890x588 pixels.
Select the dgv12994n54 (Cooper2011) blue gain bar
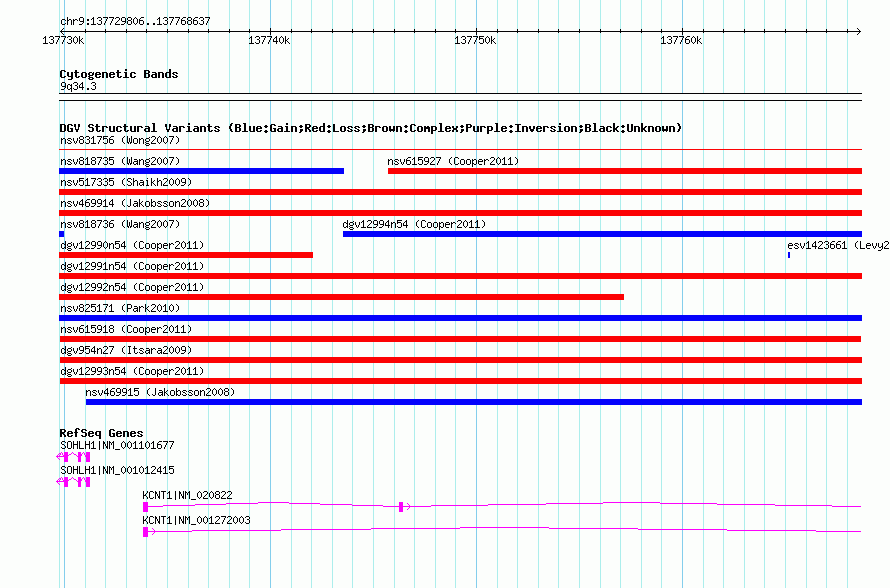coord(602,234)
